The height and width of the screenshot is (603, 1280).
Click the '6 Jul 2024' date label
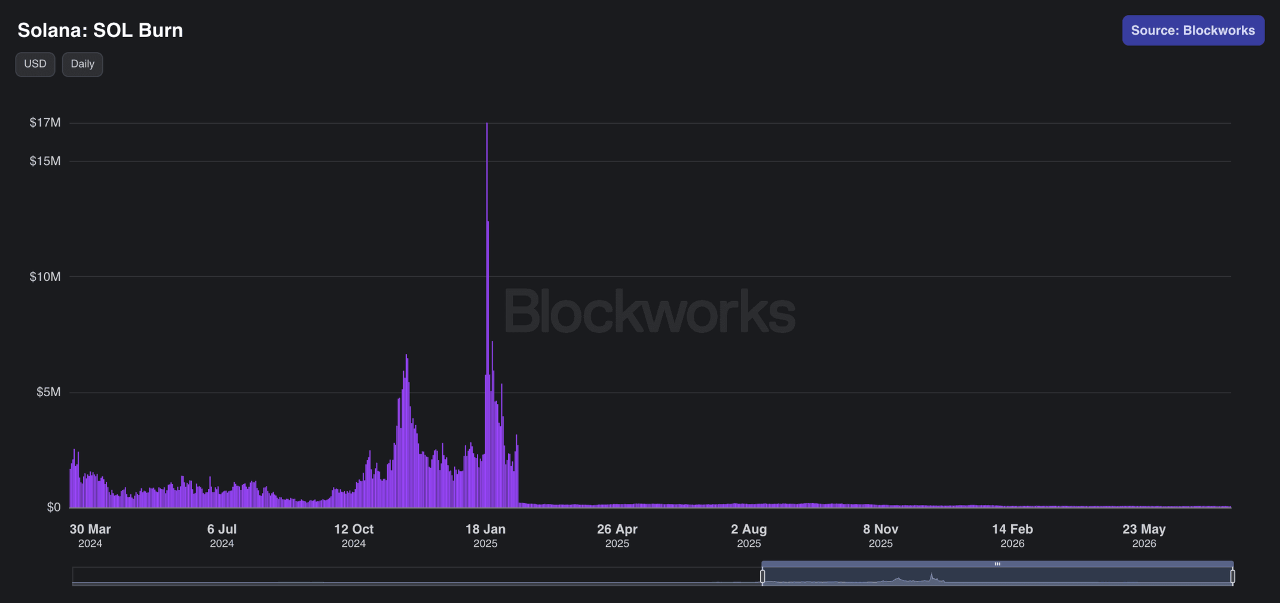pos(222,535)
